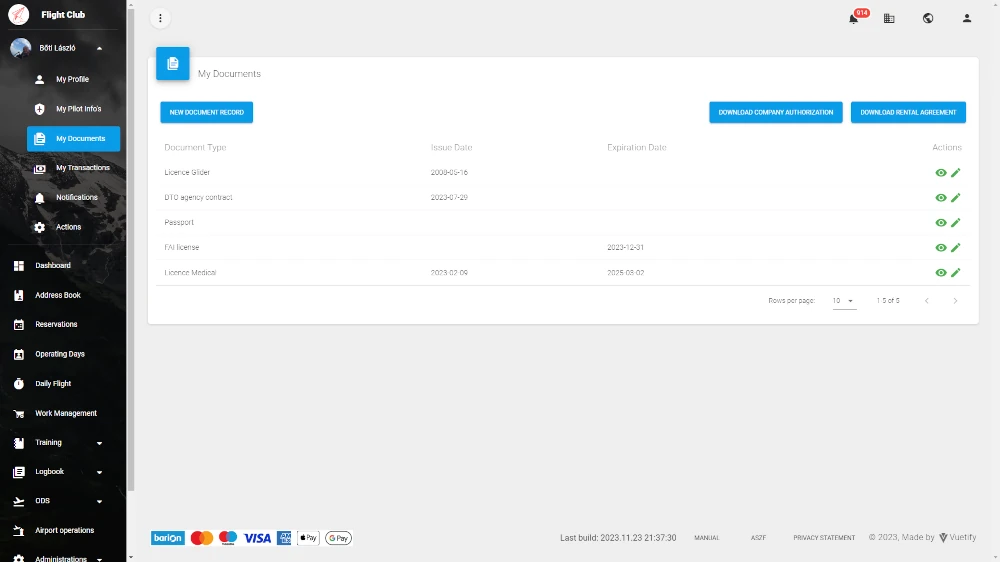Click Download Rental Agreement
The width and height of the screenshot is (1000, 562).
(x=908, y=112)
